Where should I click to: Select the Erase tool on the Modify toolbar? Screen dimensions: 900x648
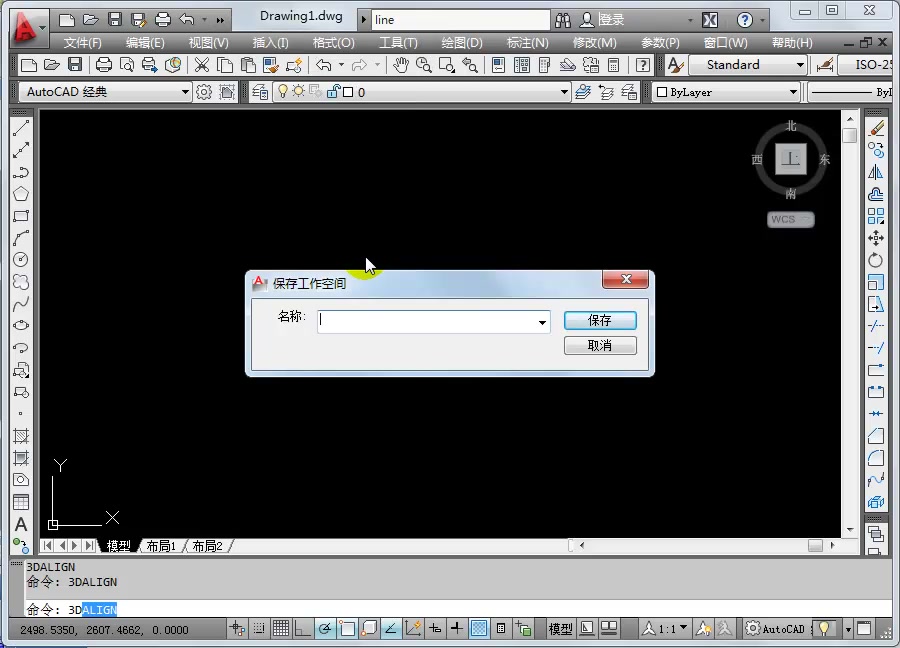(876, 128)
